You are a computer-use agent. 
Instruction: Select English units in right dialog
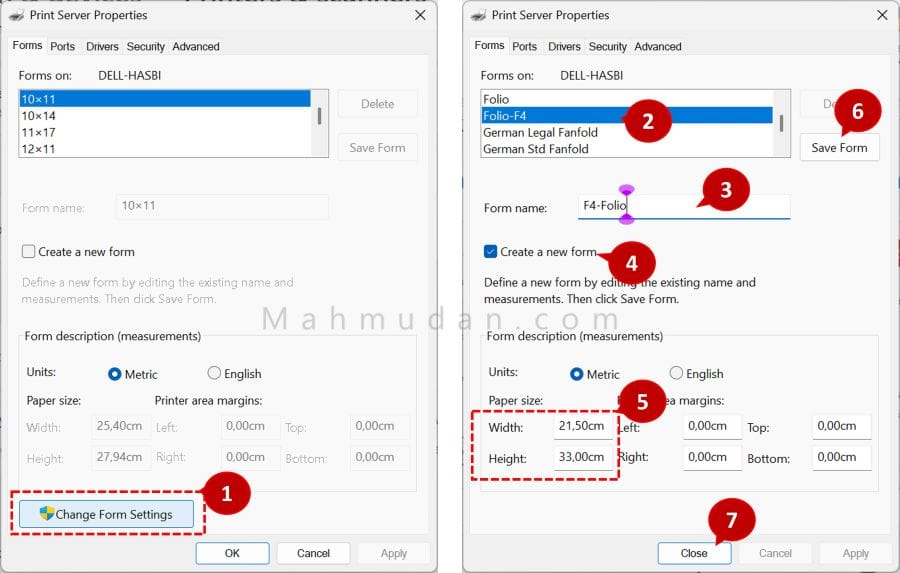(677, 374)
